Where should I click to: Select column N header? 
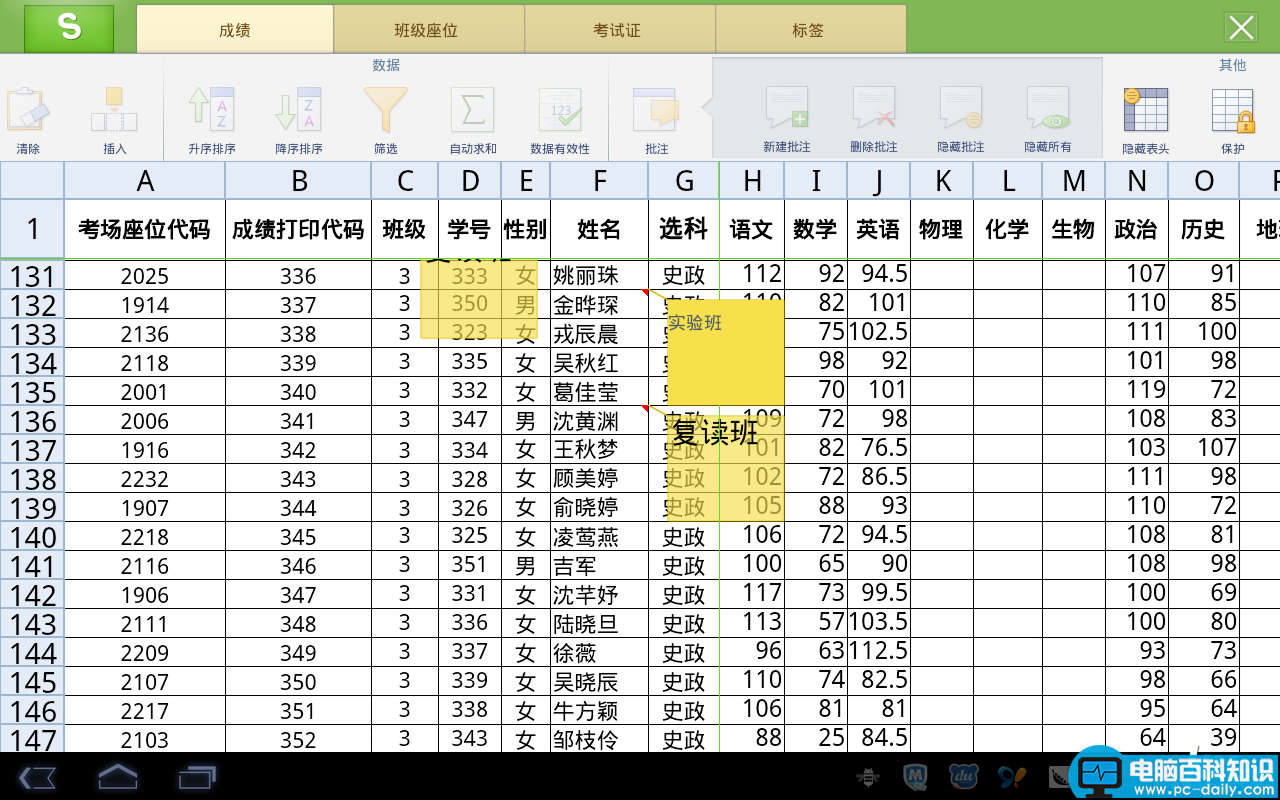(x=1136, y=181)
